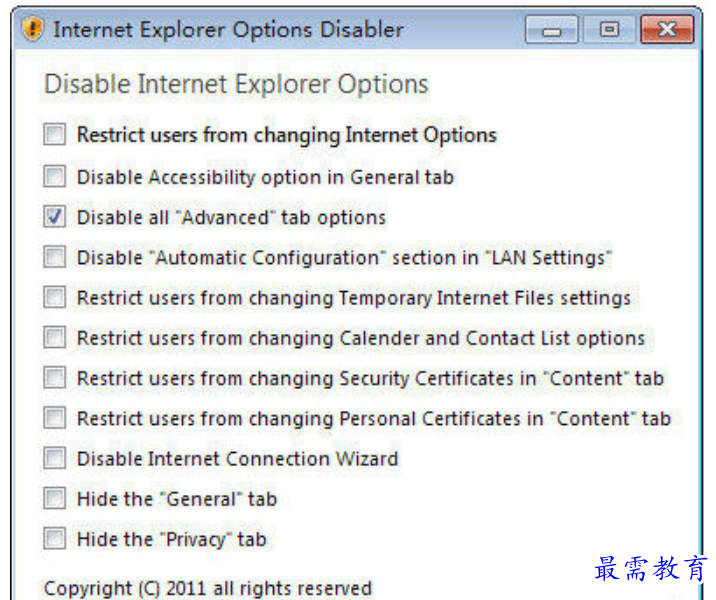Check Restrict changing Personal Certificates option
The height and width of the screenshot is (600, 716).
pyautogui.click(x=54, y=418)
